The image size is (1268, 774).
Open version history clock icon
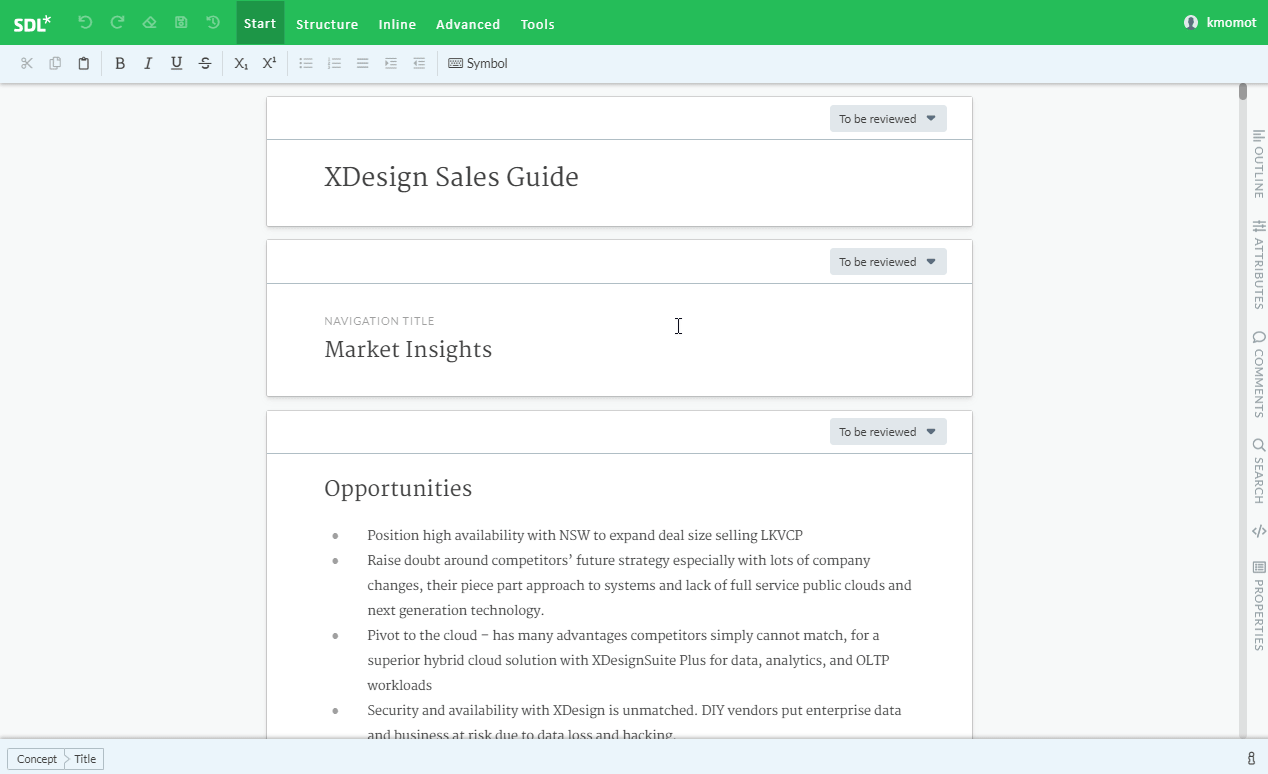pos(213,22)
